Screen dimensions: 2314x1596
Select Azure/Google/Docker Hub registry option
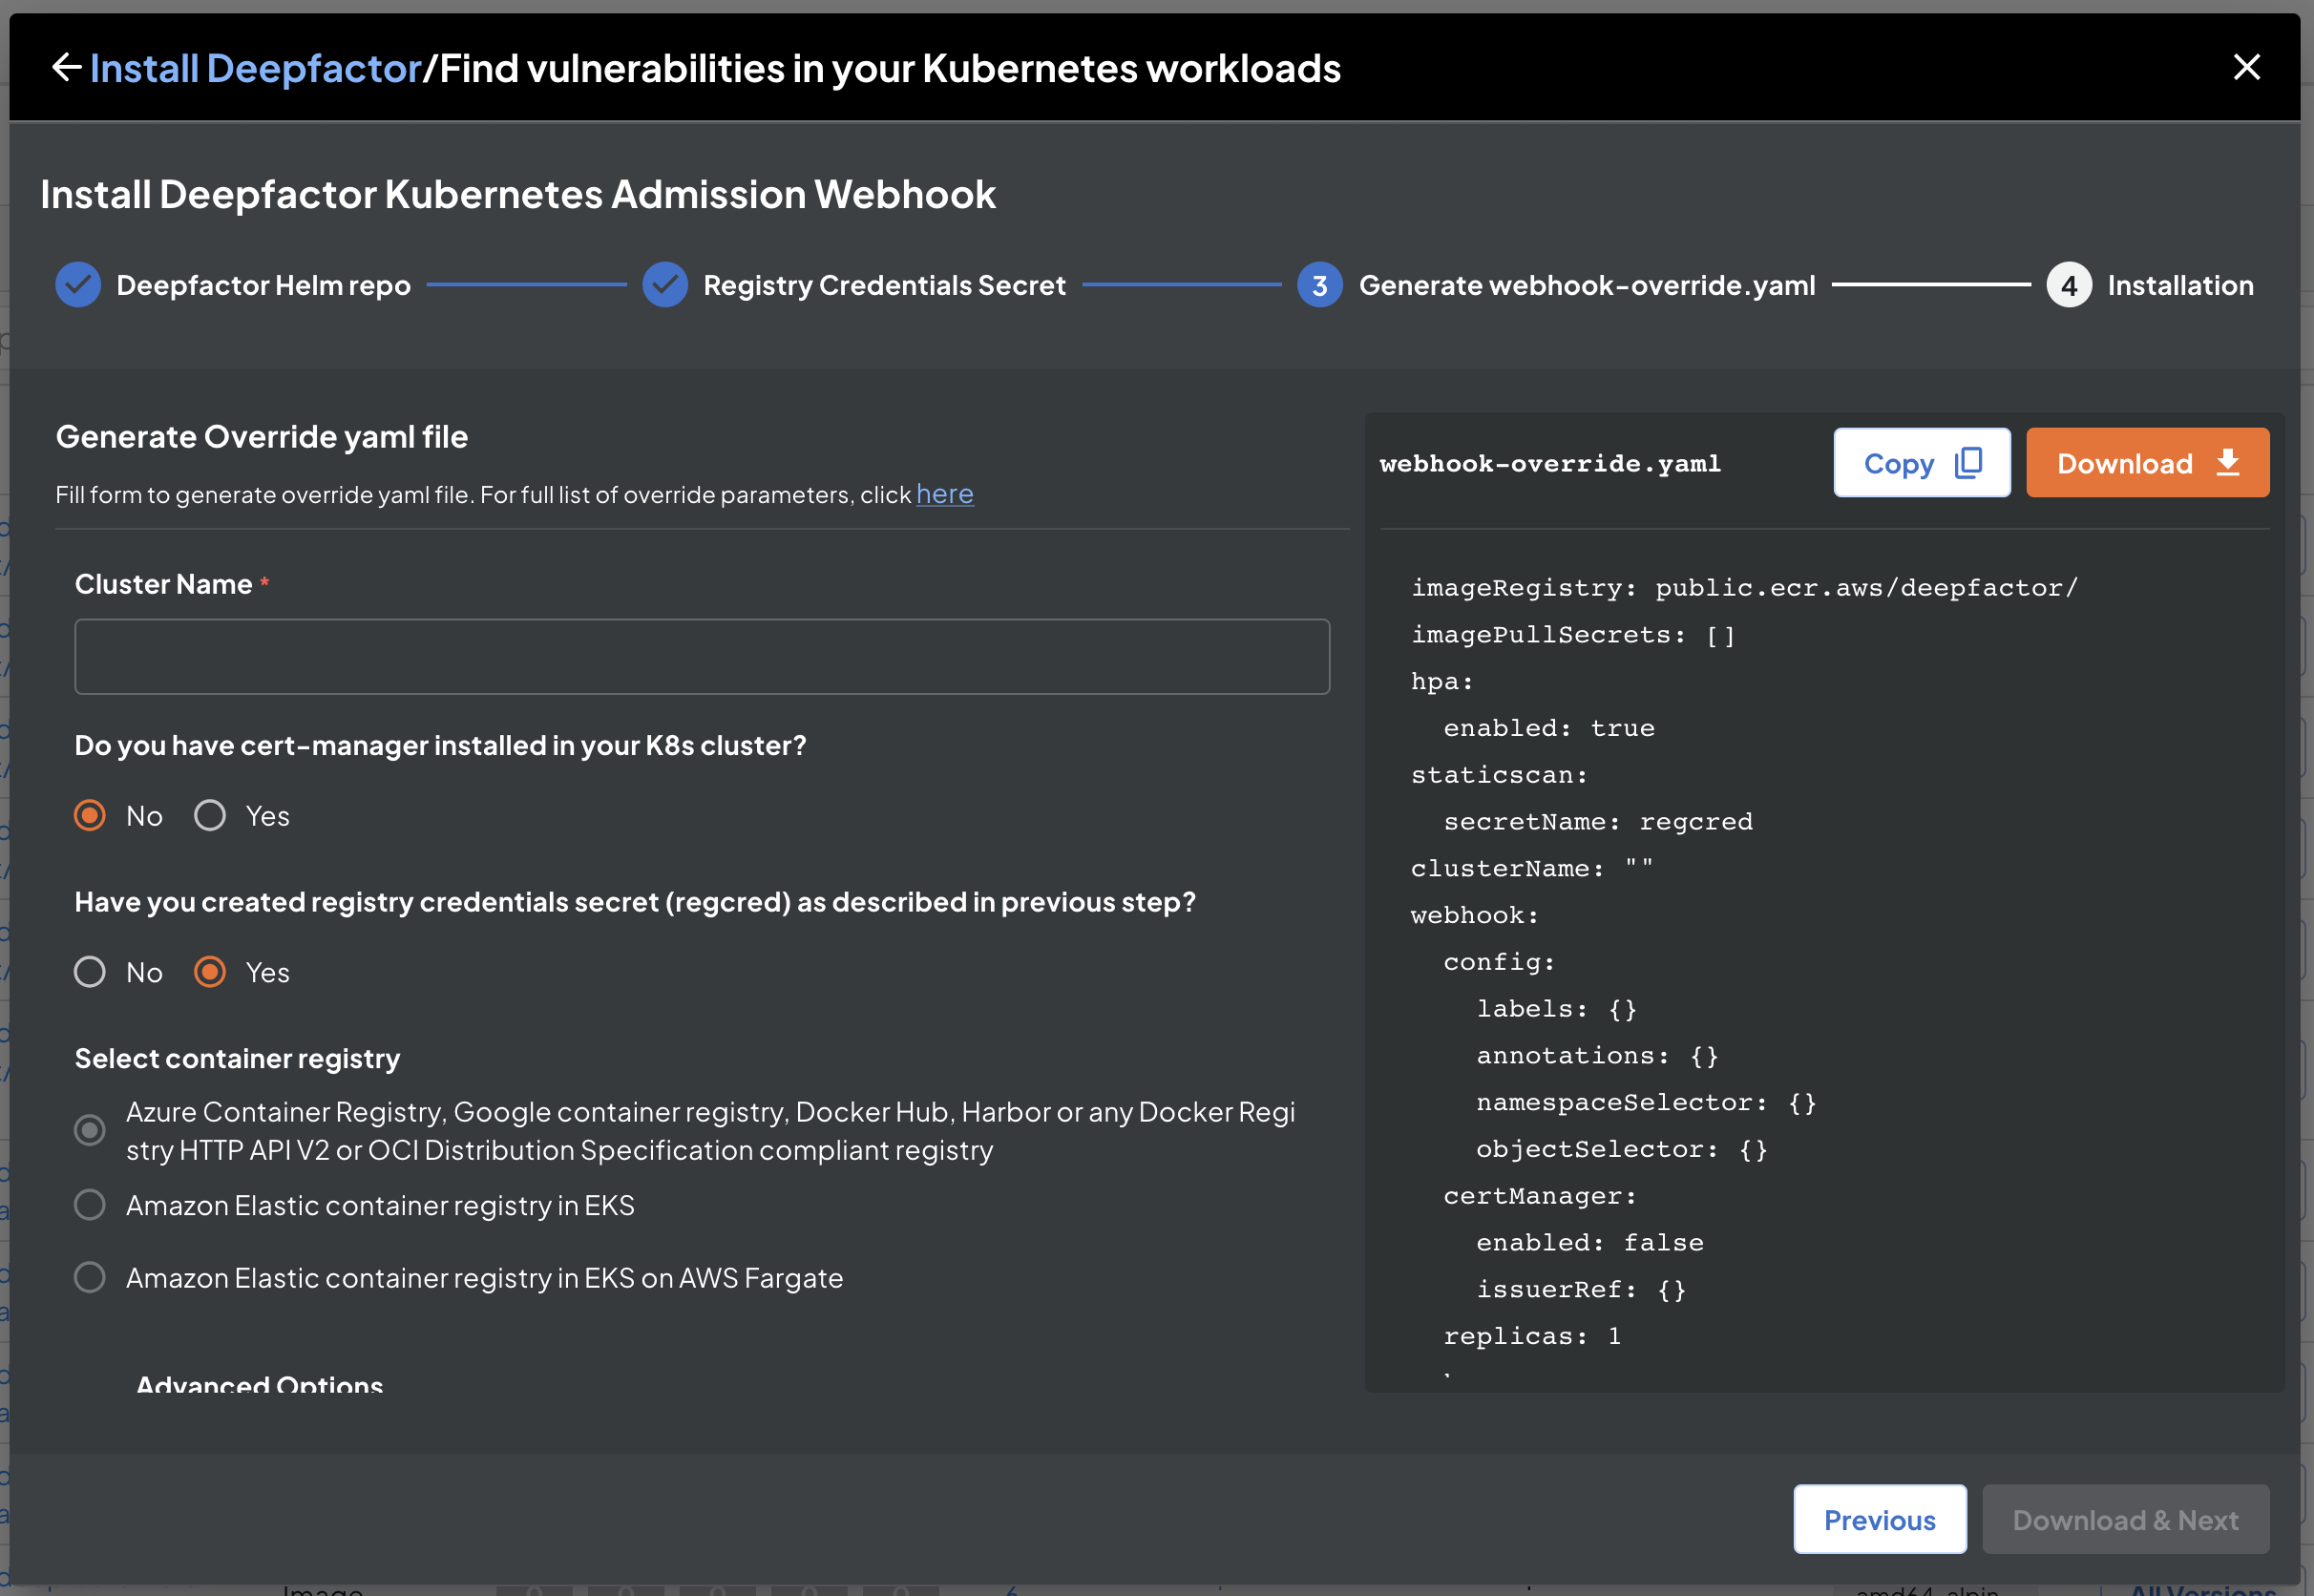click(90, 1130)
